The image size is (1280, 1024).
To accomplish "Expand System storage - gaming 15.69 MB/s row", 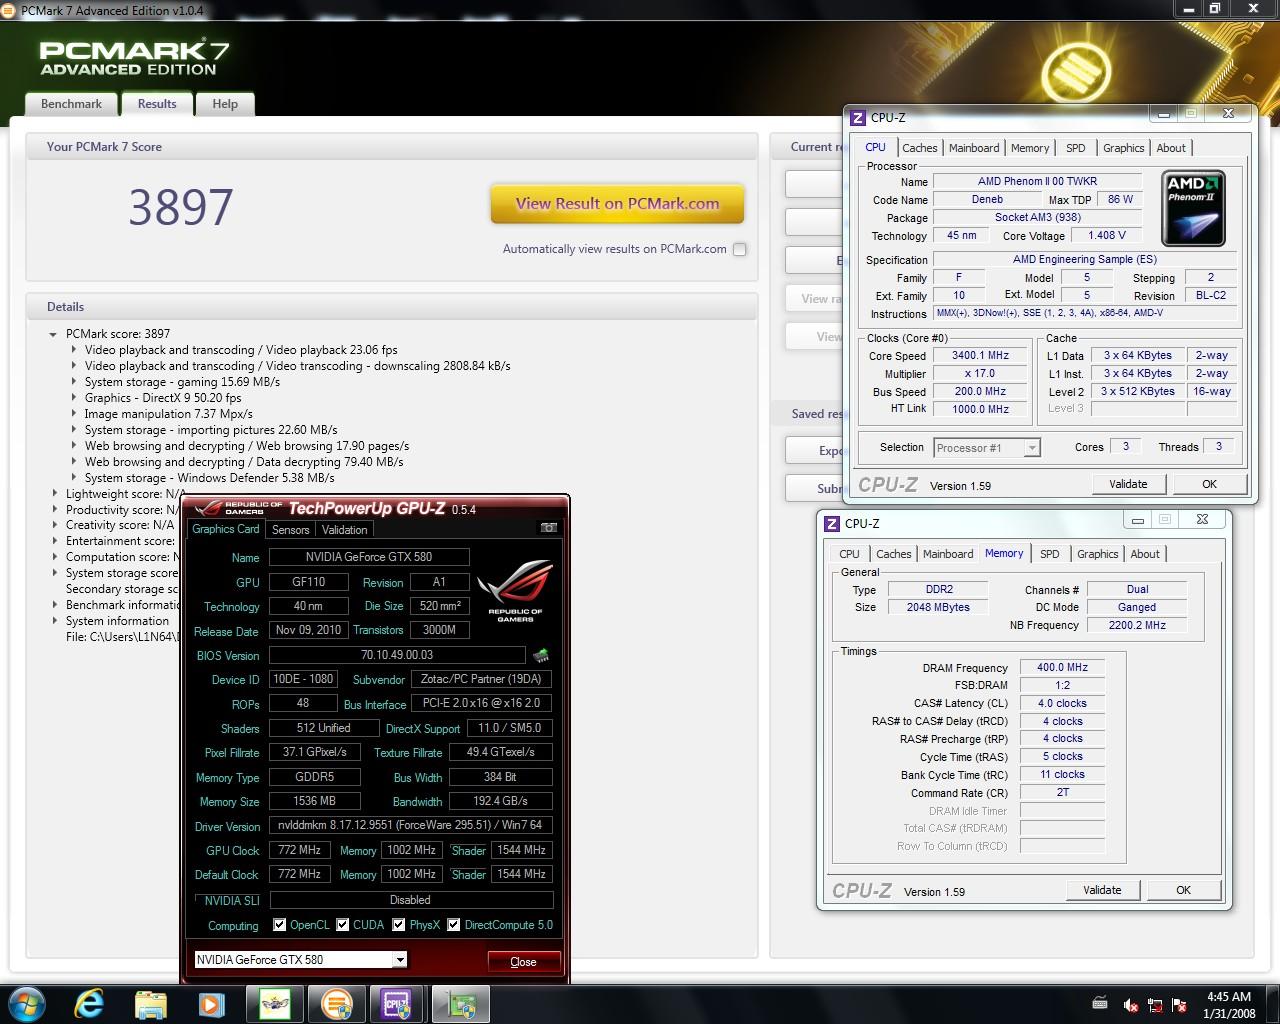I will pos(74,382).
